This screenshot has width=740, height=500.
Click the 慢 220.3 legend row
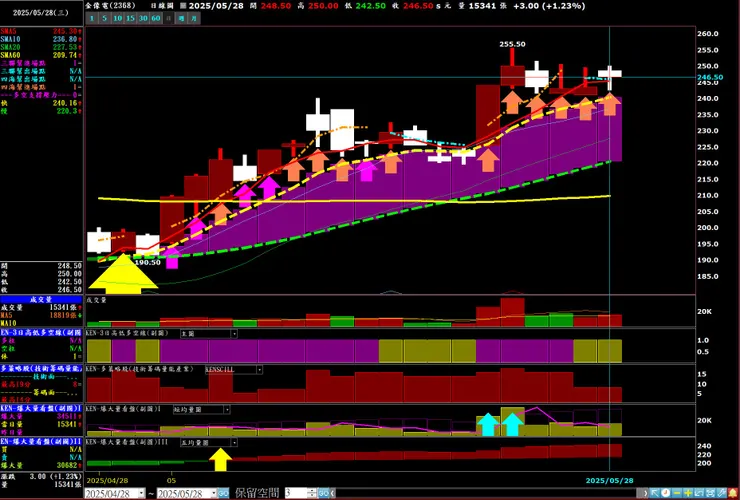(x=42, y=111)
